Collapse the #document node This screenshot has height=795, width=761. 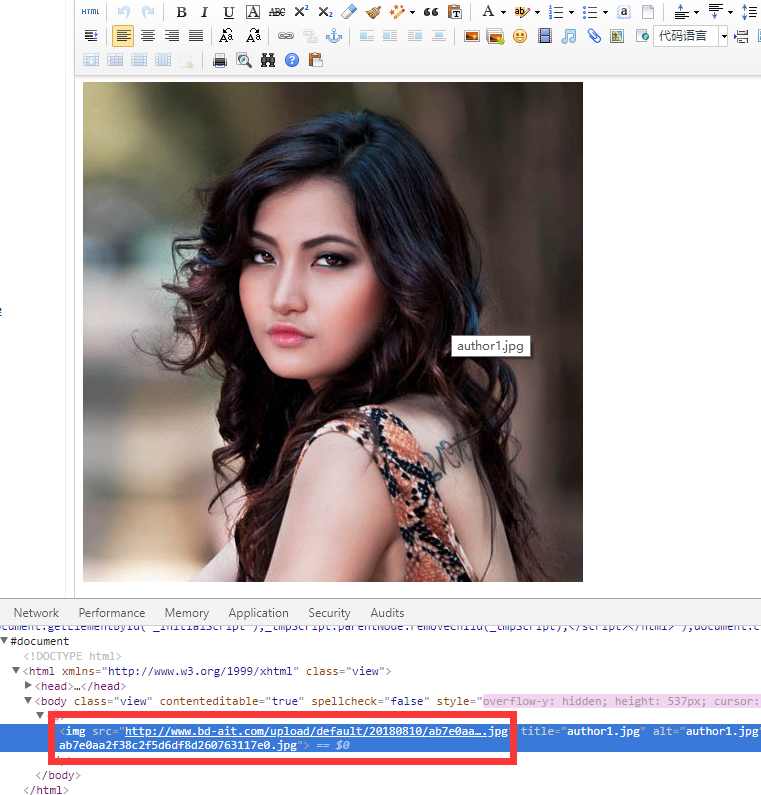pyautogui.click(x=4, y=640)
